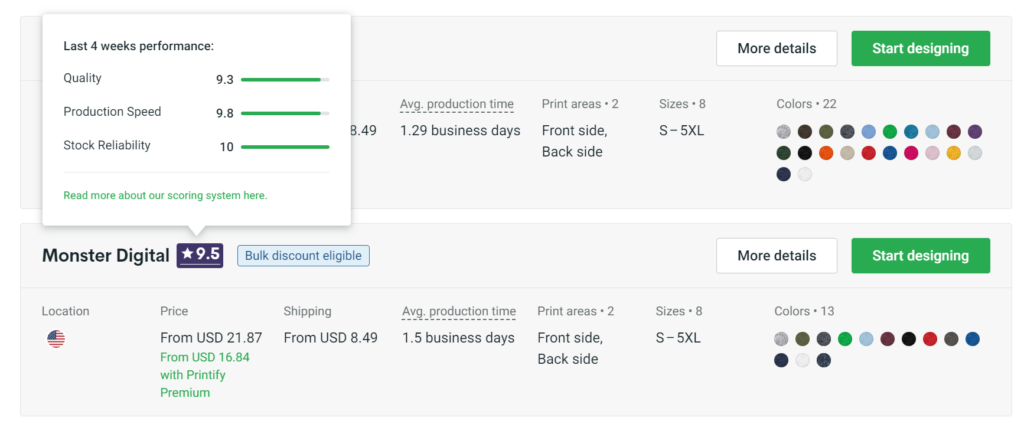
Task: Pick the dark forest green swatch in 22-color list
Action: tap(784, 153)
